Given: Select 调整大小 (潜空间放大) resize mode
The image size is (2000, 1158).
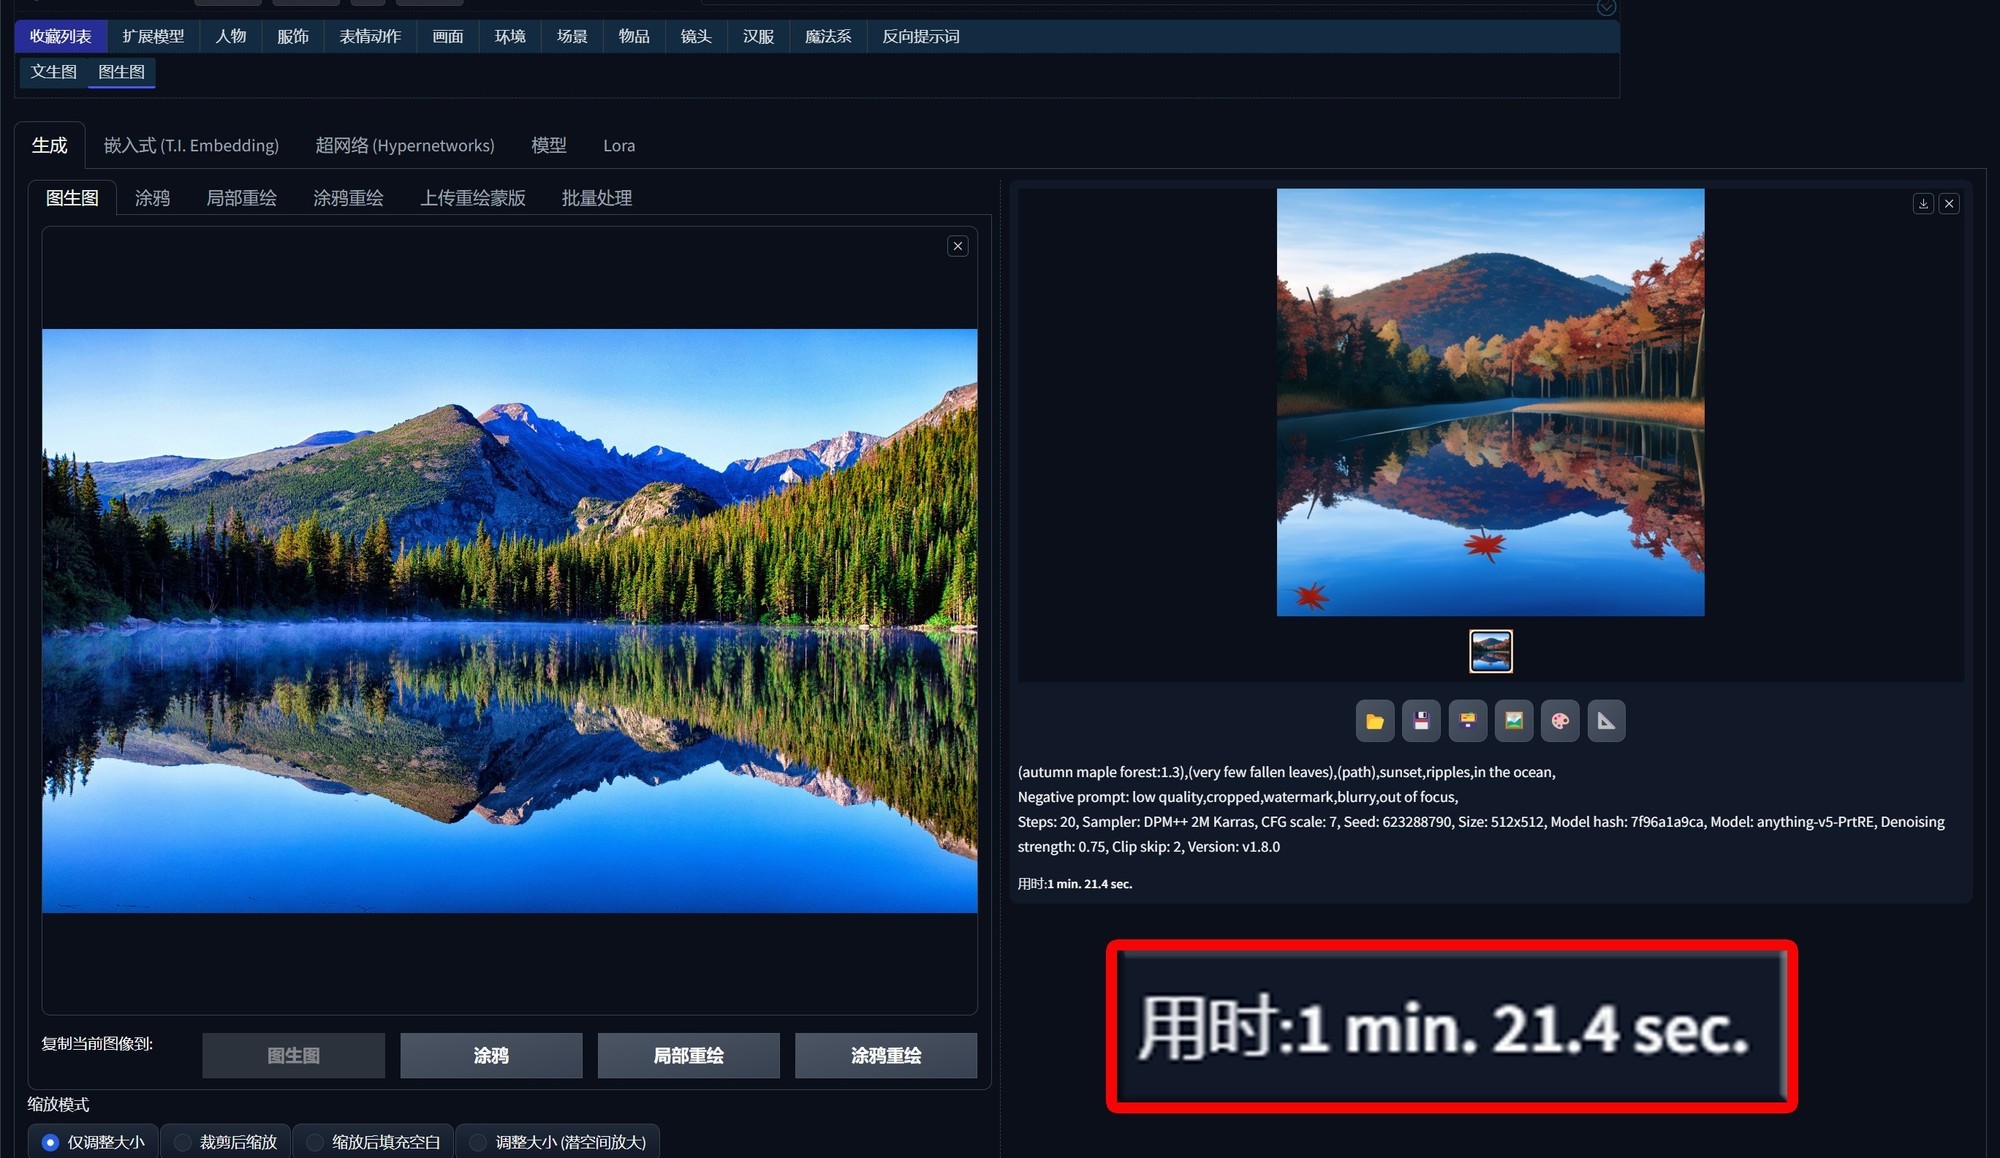Looking at the screenshot, I should (x=558, y=1141).
